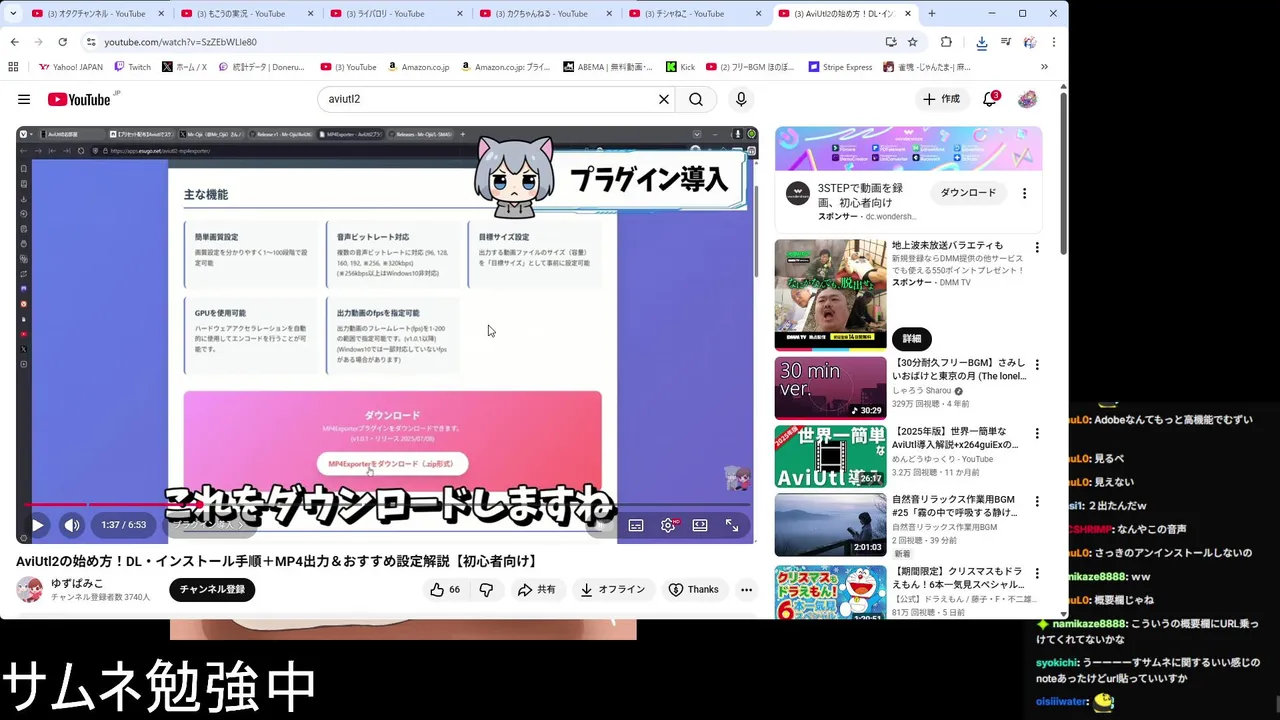Open the ホーム / X bookmark

click(184, 67)
